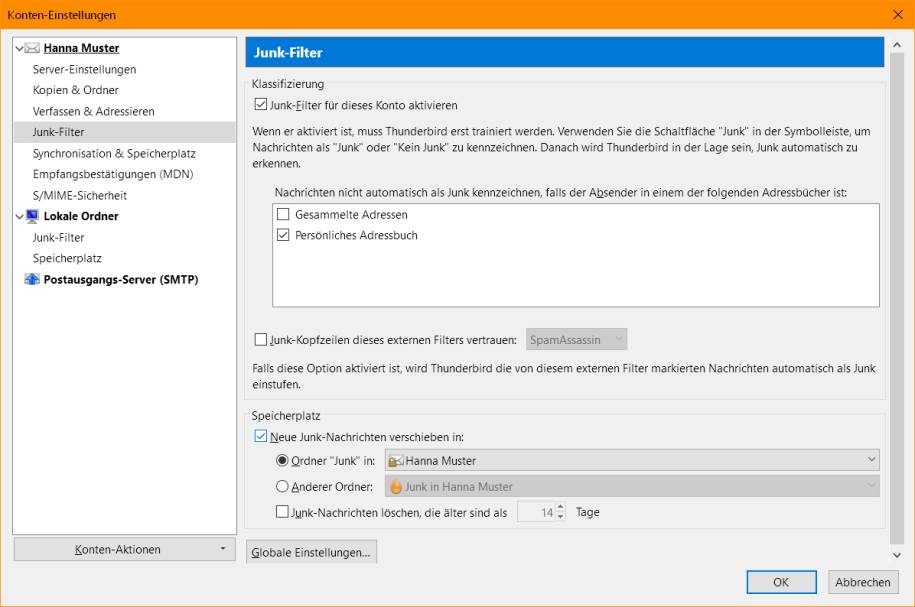Image resolution: width=915 pixels, height=607 pixels.
Task: Confirm settings with the OK button
Action: pyautogui.click(x=781, y=582)
